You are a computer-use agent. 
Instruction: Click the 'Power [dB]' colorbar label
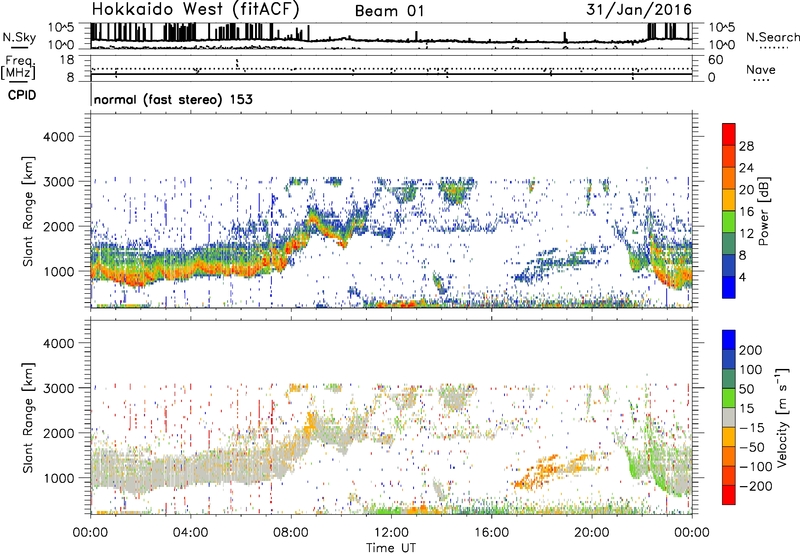pos(763,211)
